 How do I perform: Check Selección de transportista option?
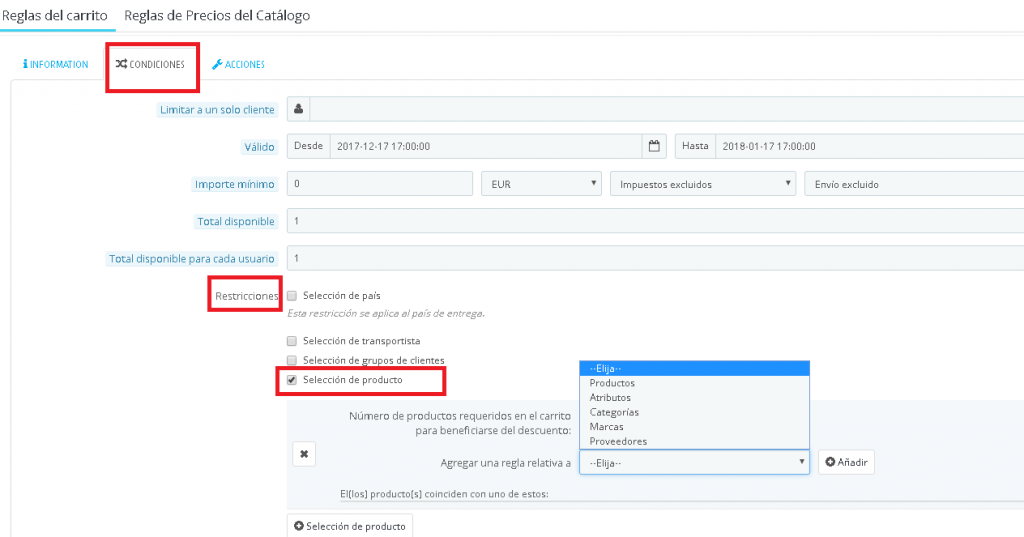click(292, 341)
